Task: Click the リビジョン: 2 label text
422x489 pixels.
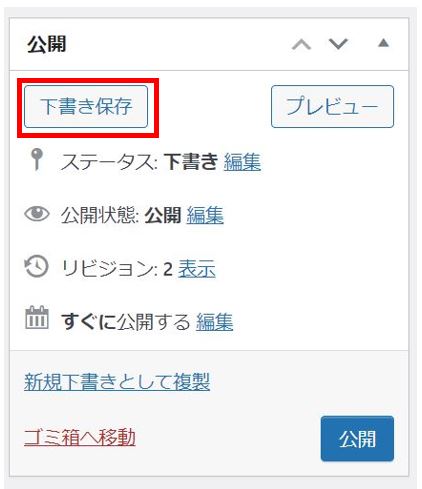Action: (x=117, y=269)
